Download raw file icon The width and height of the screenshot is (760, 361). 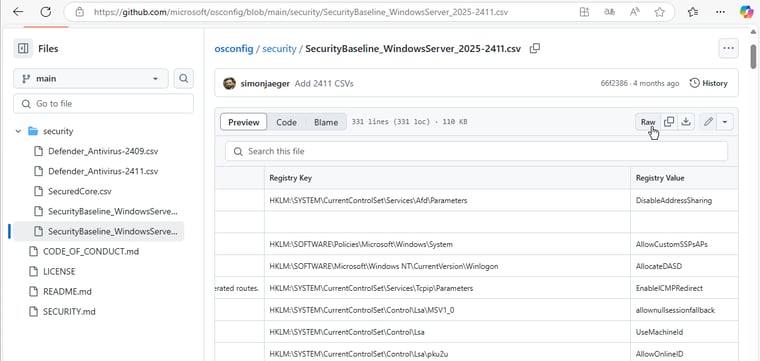pyautogui.click(x=686, y=122)
